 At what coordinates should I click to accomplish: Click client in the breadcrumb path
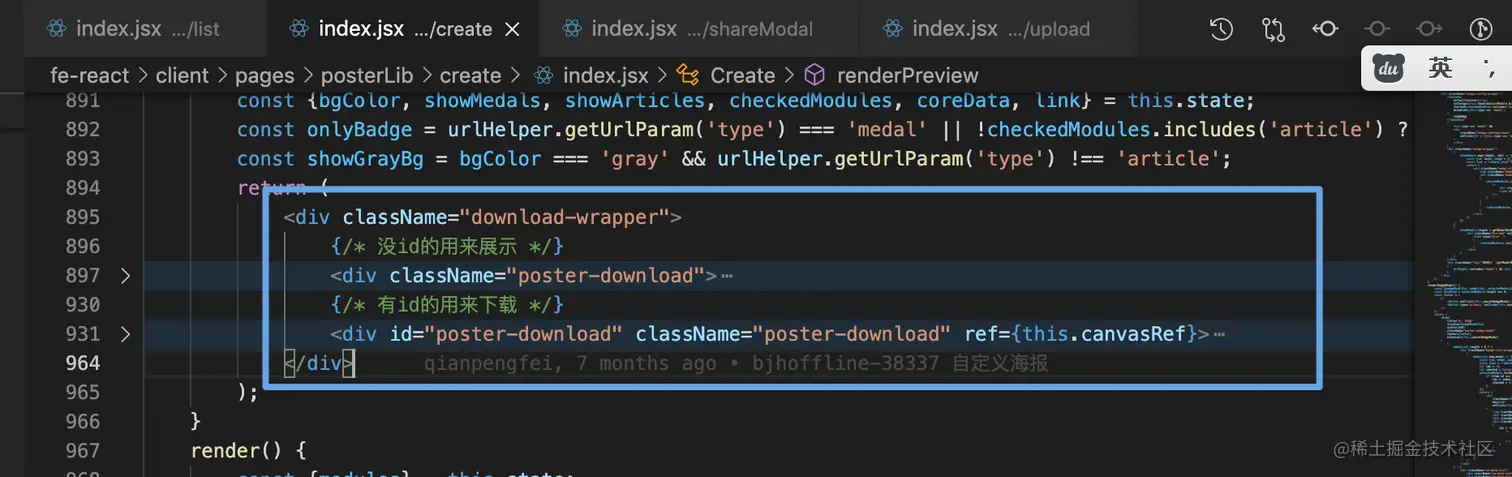182,75
